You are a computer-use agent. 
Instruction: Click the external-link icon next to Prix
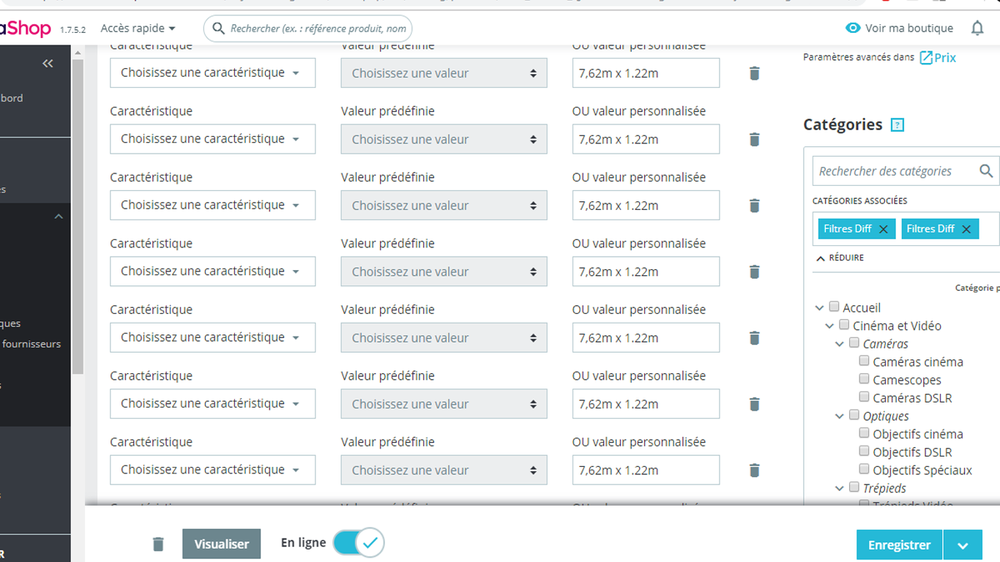(926, 58)
